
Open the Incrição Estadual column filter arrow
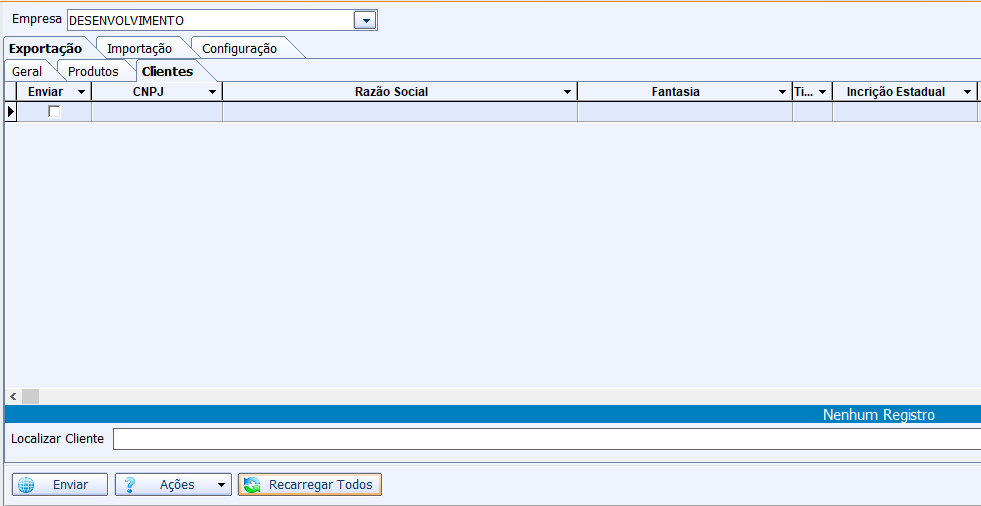tap(967, 92)
